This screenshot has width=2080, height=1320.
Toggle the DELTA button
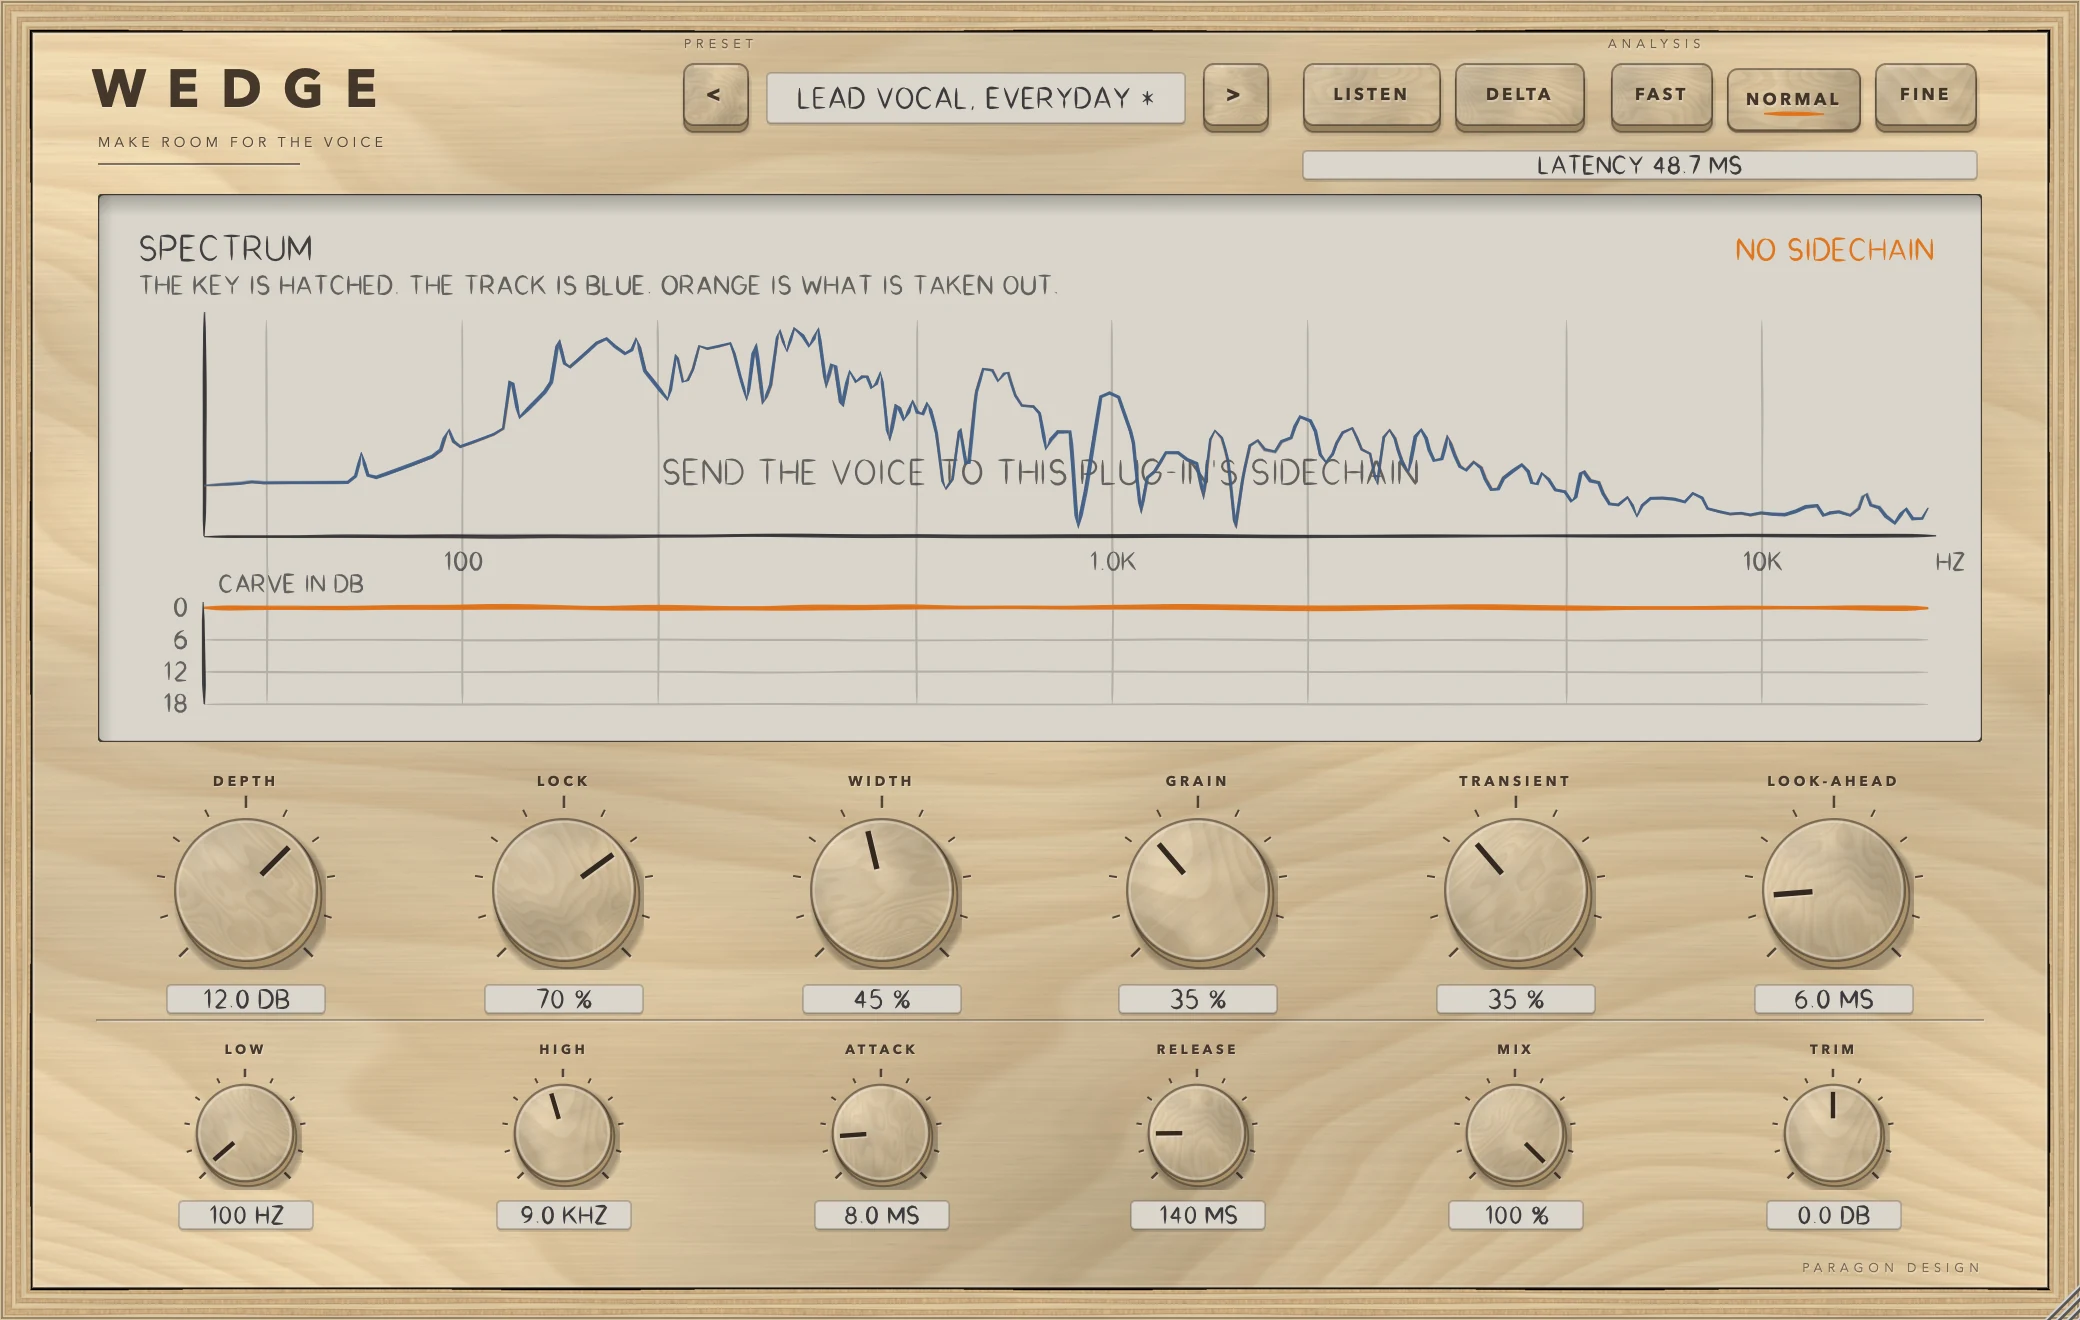[1519, 96]
